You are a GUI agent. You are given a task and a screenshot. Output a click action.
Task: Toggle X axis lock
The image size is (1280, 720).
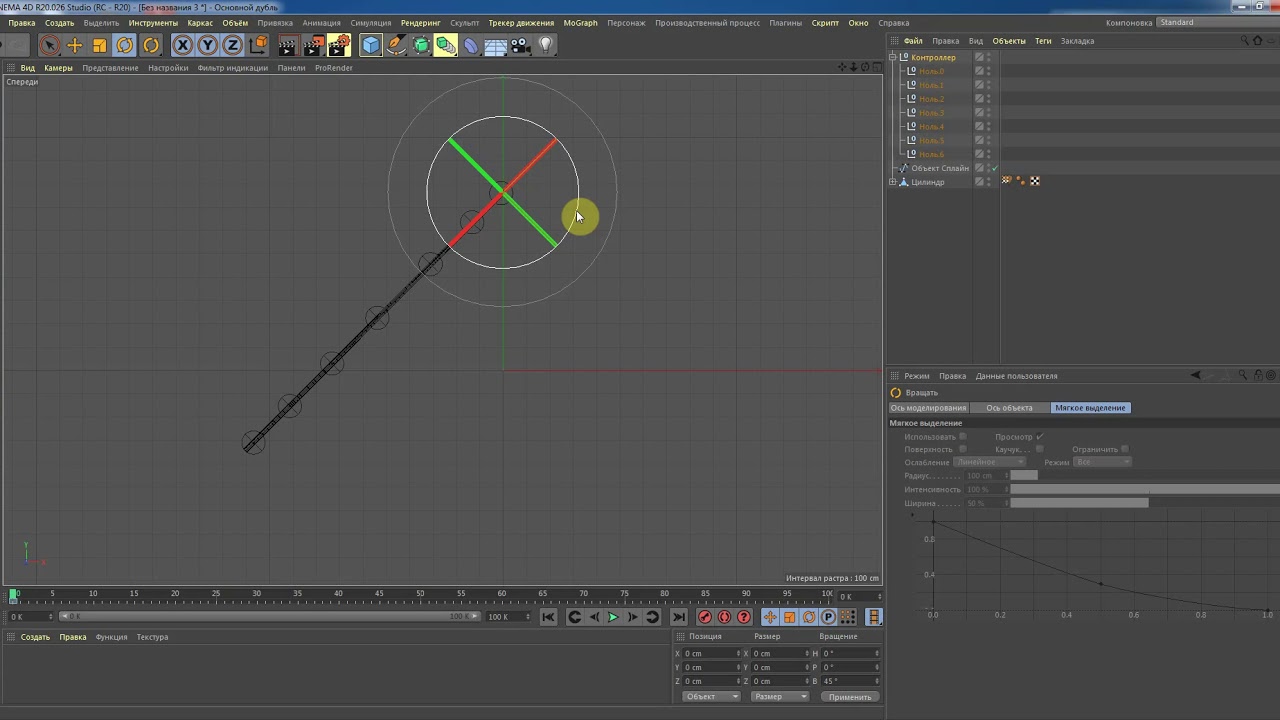182,45
